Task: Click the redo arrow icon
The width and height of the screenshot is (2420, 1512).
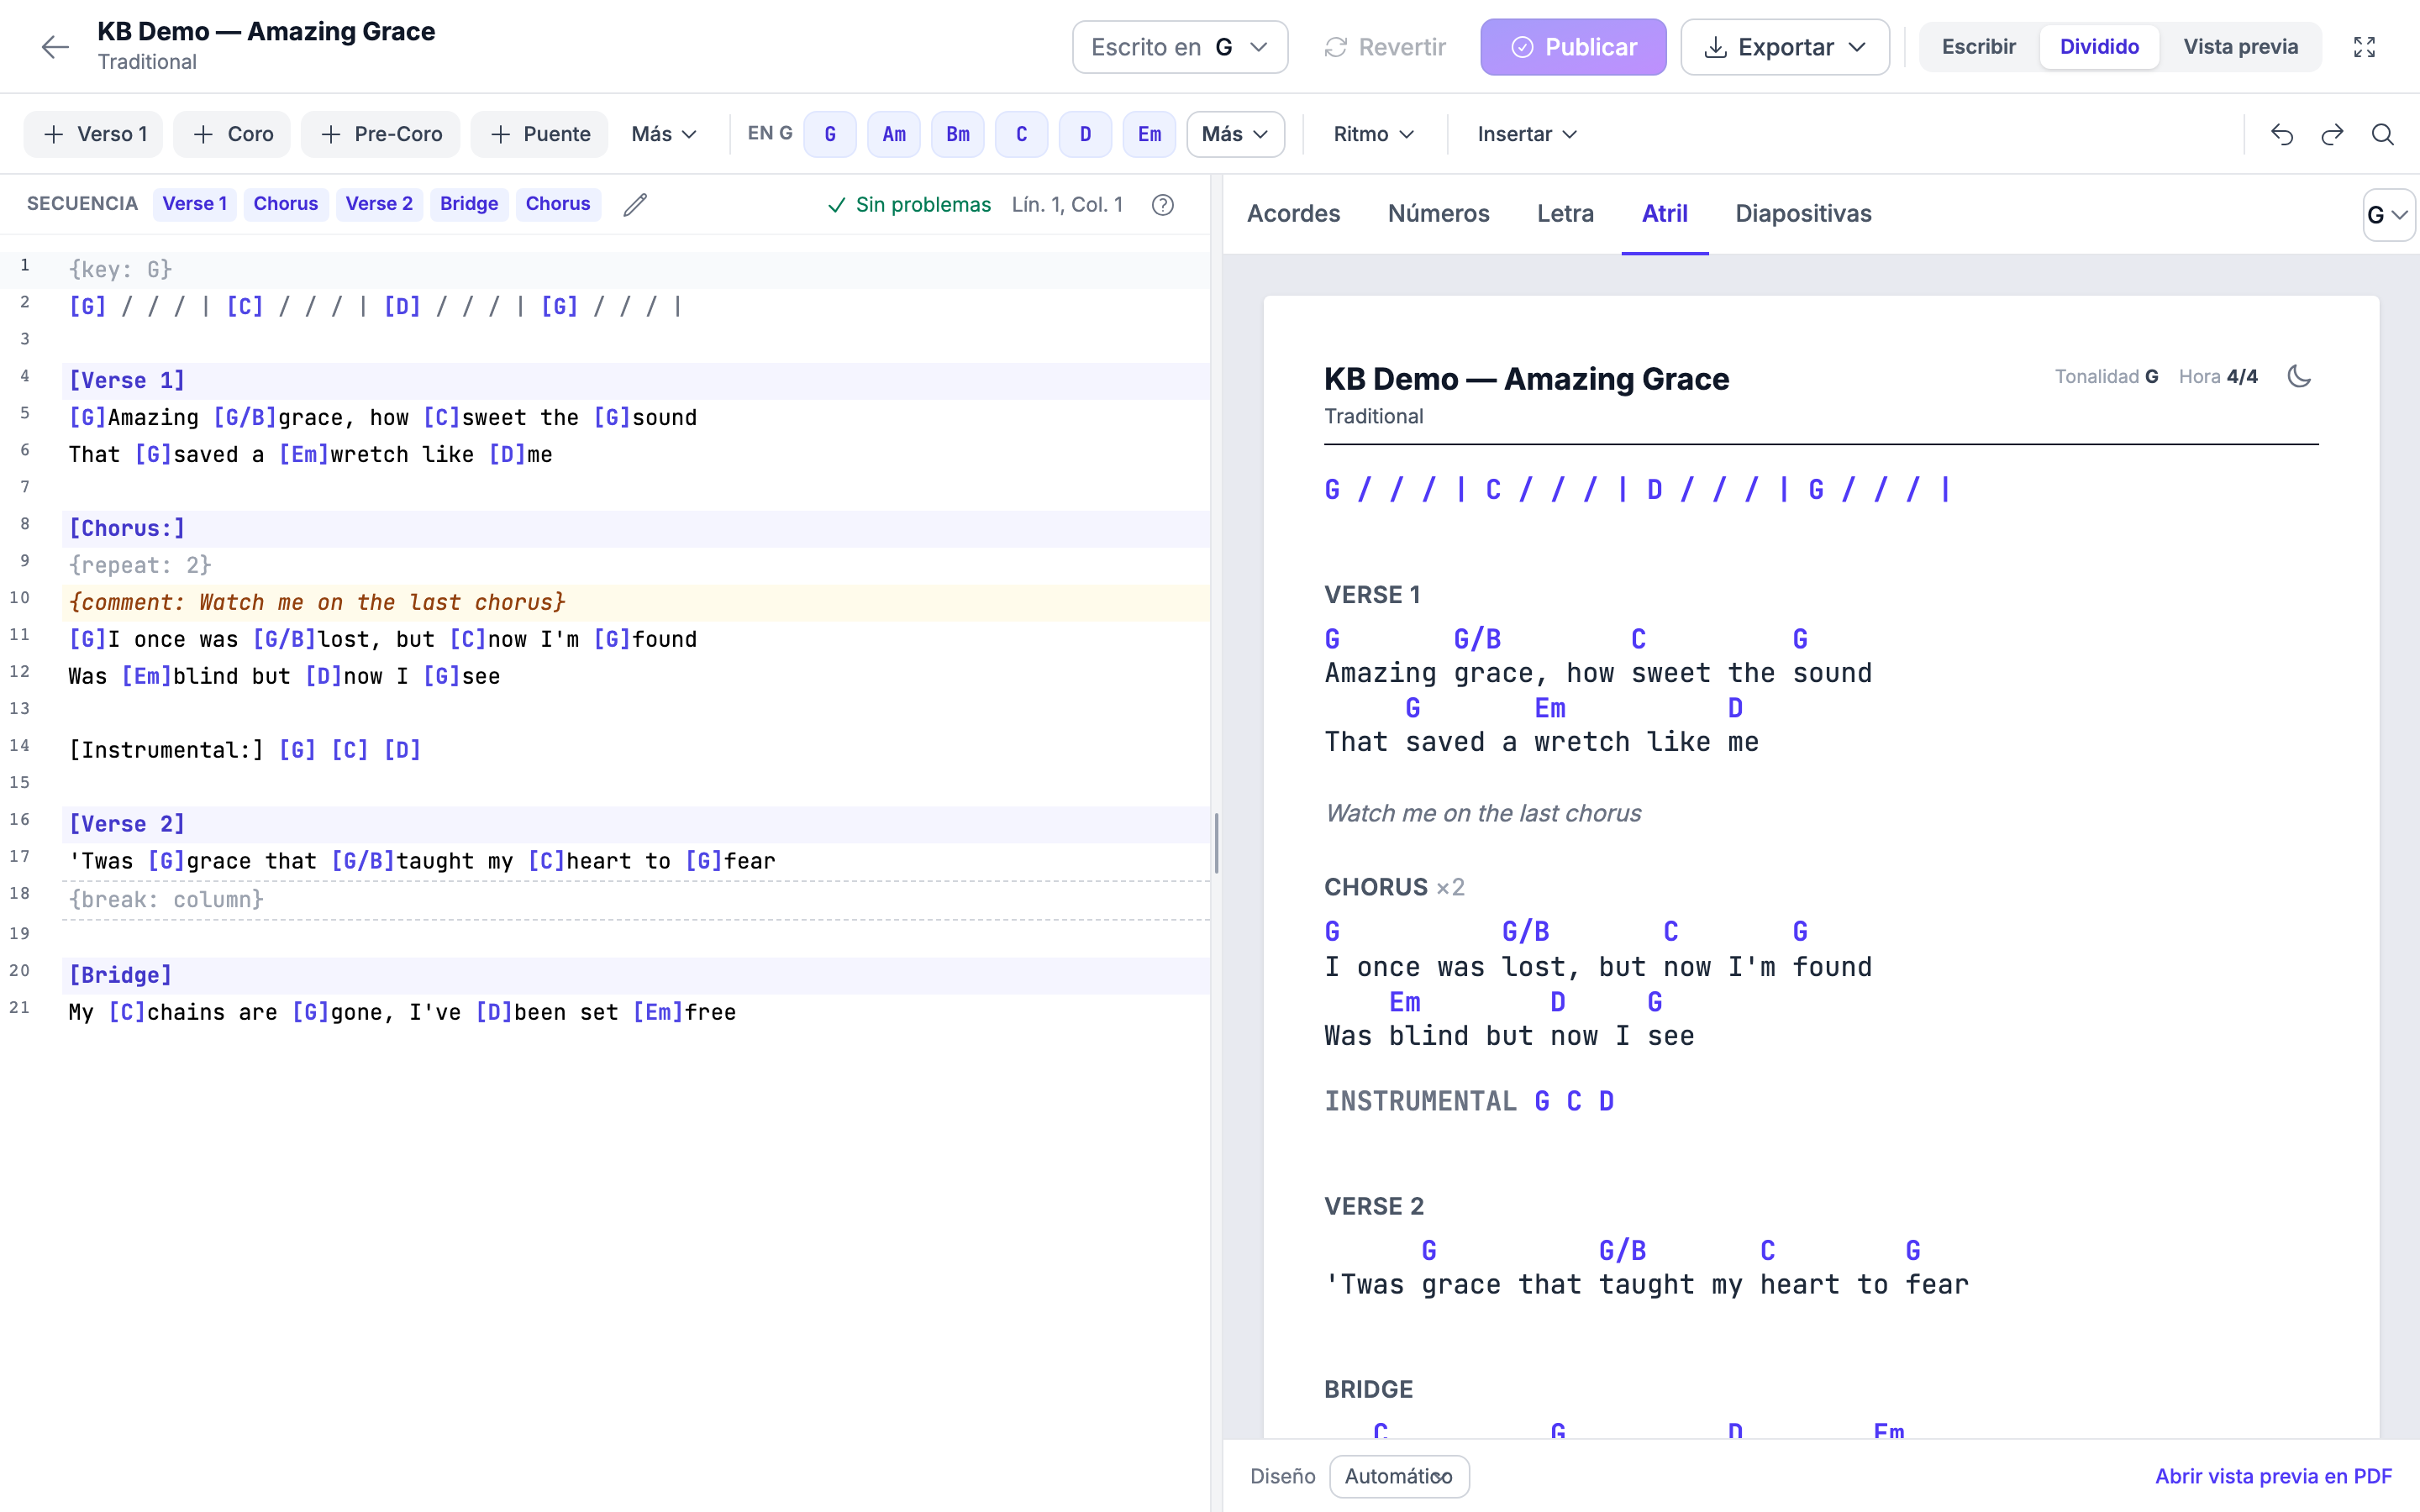Action: coord(2333,134)
